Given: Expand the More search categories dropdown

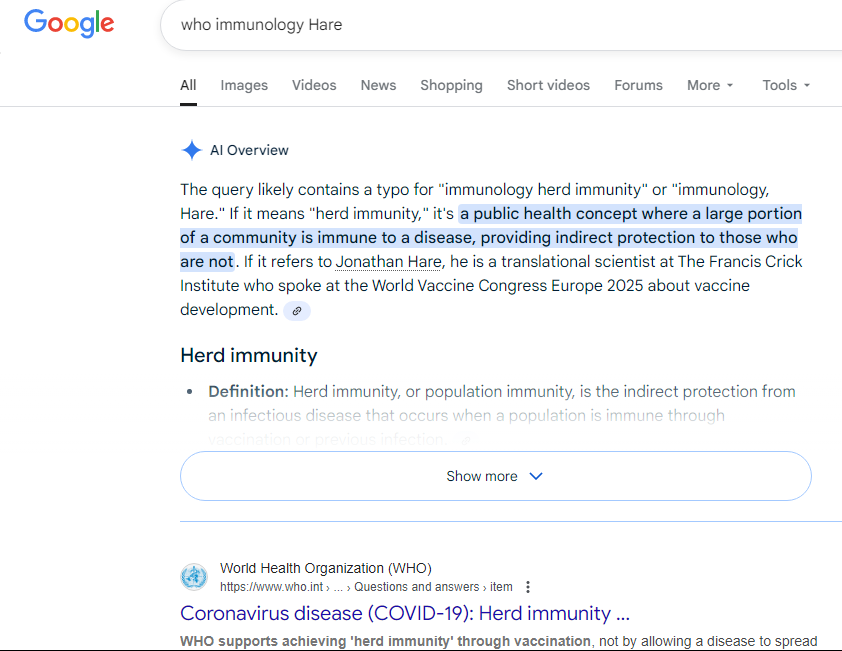Looking at the screenshot, I should tap(710, 85).
